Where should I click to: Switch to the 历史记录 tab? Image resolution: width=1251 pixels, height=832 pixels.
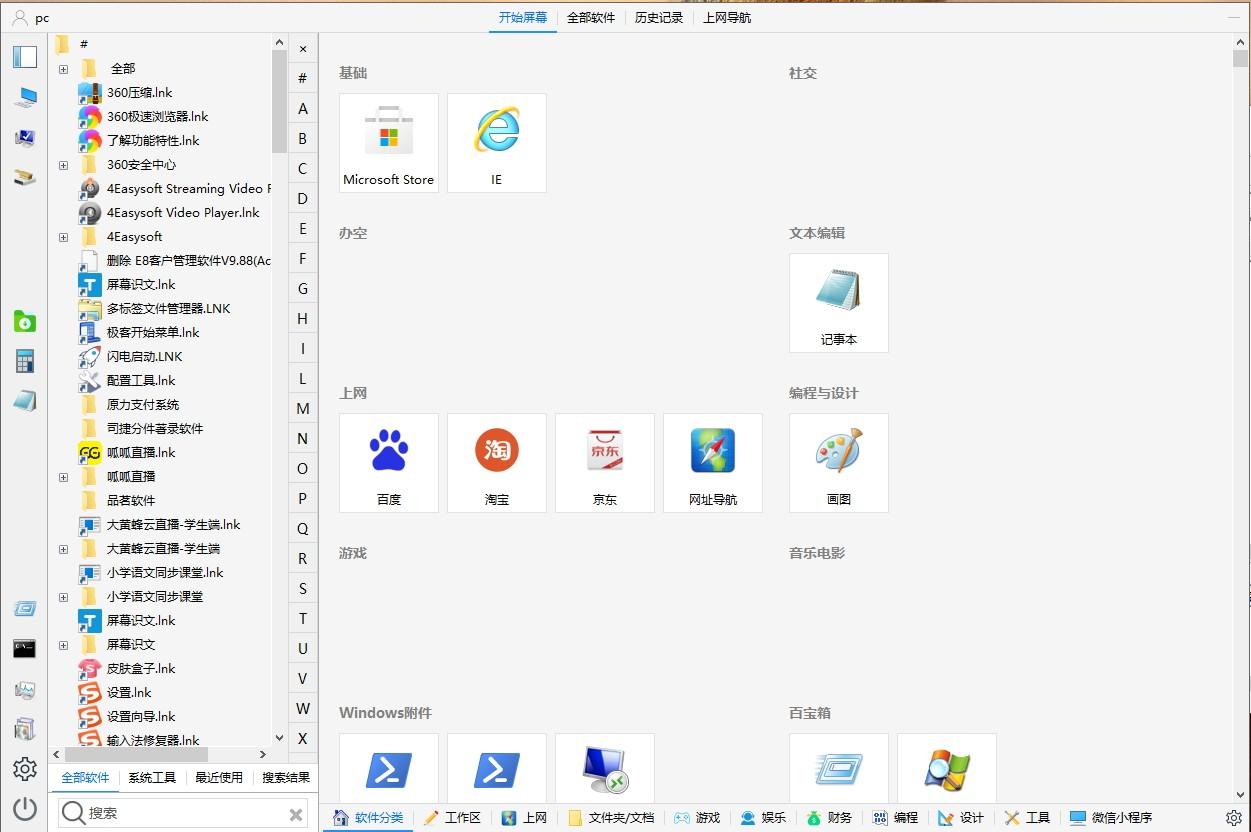coord(659,18)
